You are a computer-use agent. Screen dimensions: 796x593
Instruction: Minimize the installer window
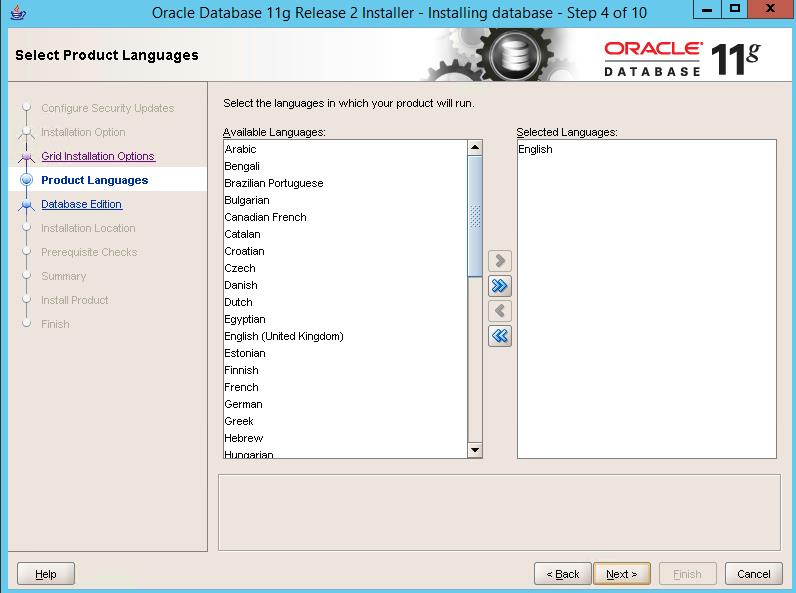click(x=707, y=9)
